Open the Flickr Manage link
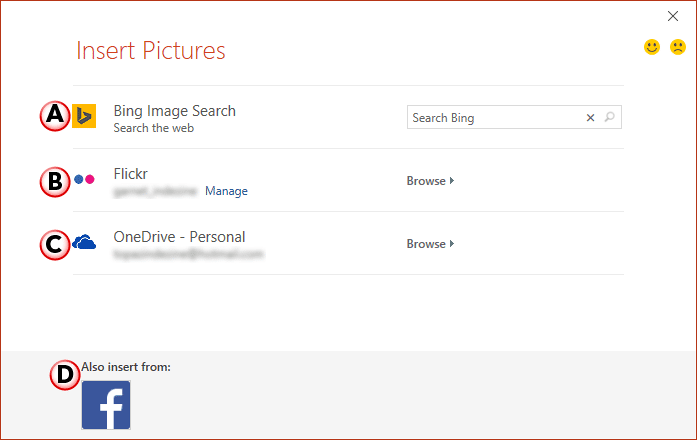This screenshot has width=697, height=440. (226, 191)
